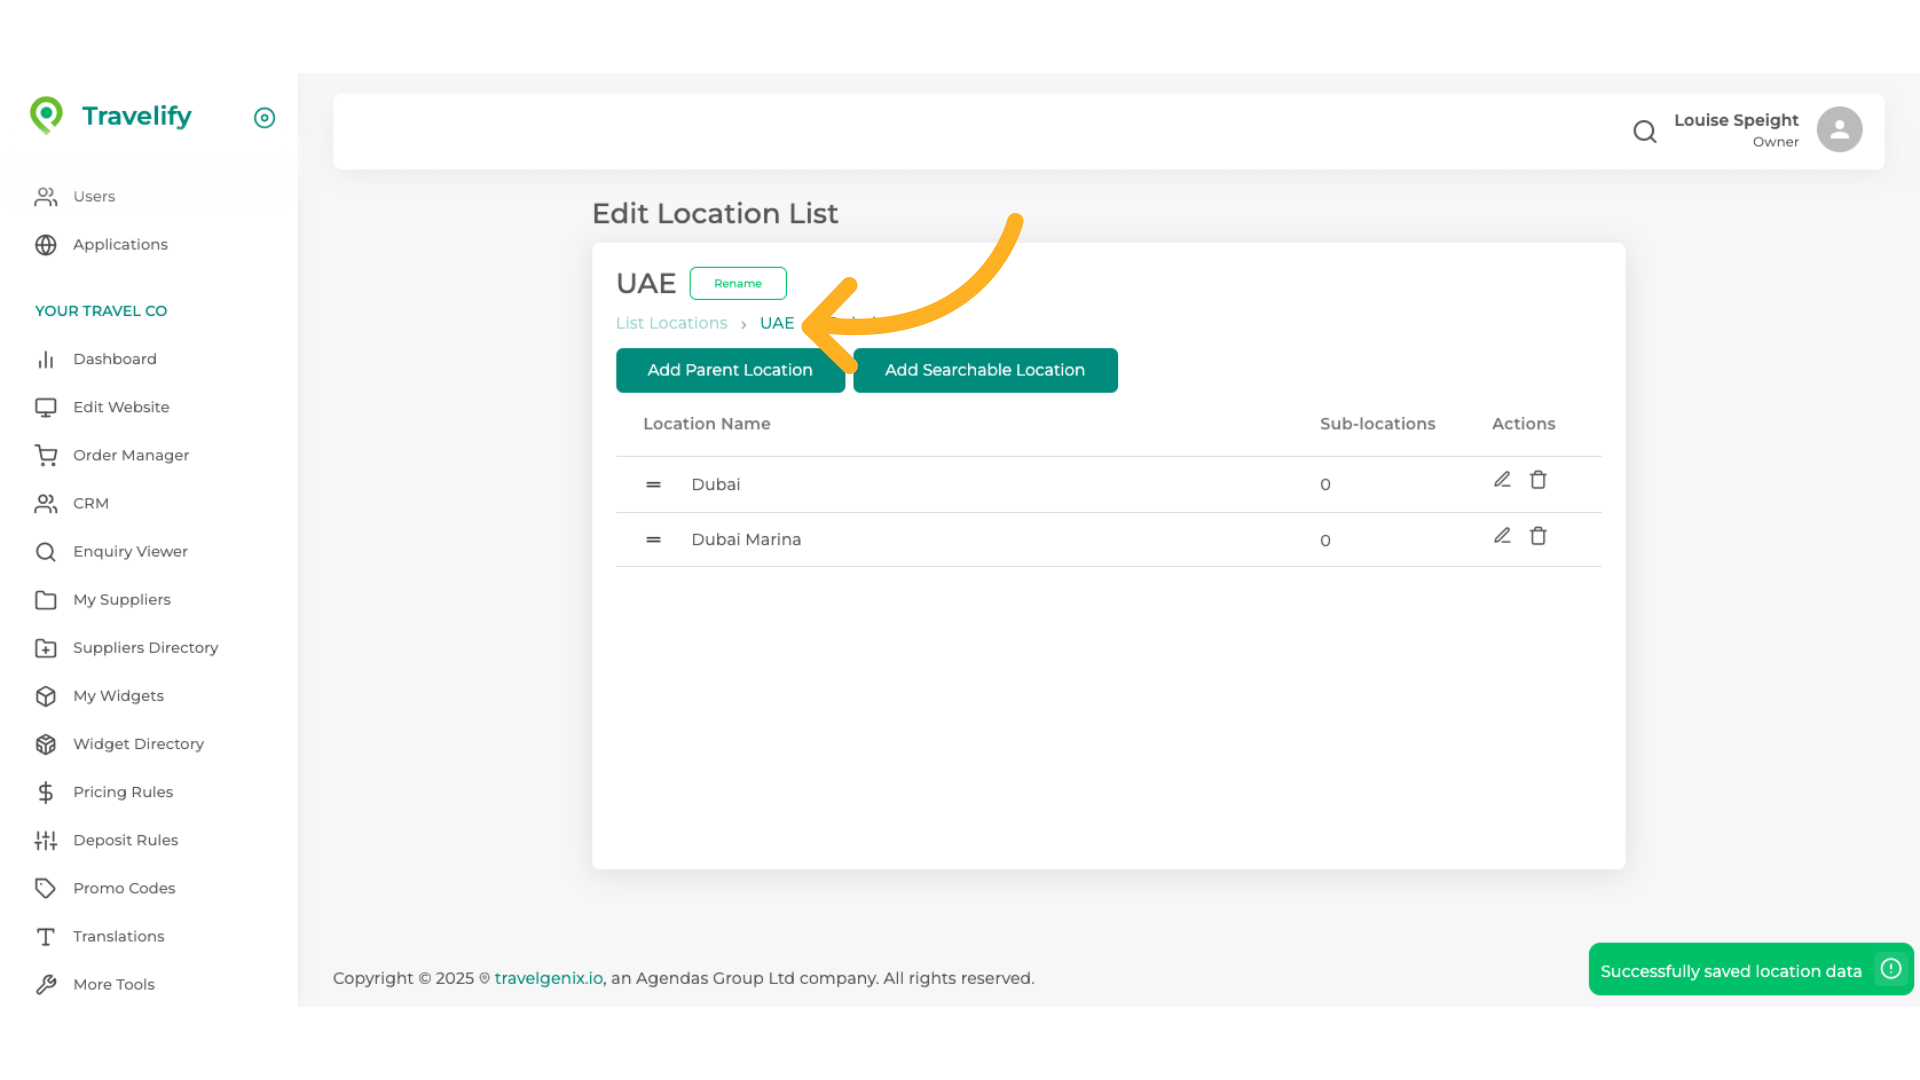Open the search magnifier in the top bar
The width and height of the screenshot is (1920, 1080).
click(x=1645, y=131)
